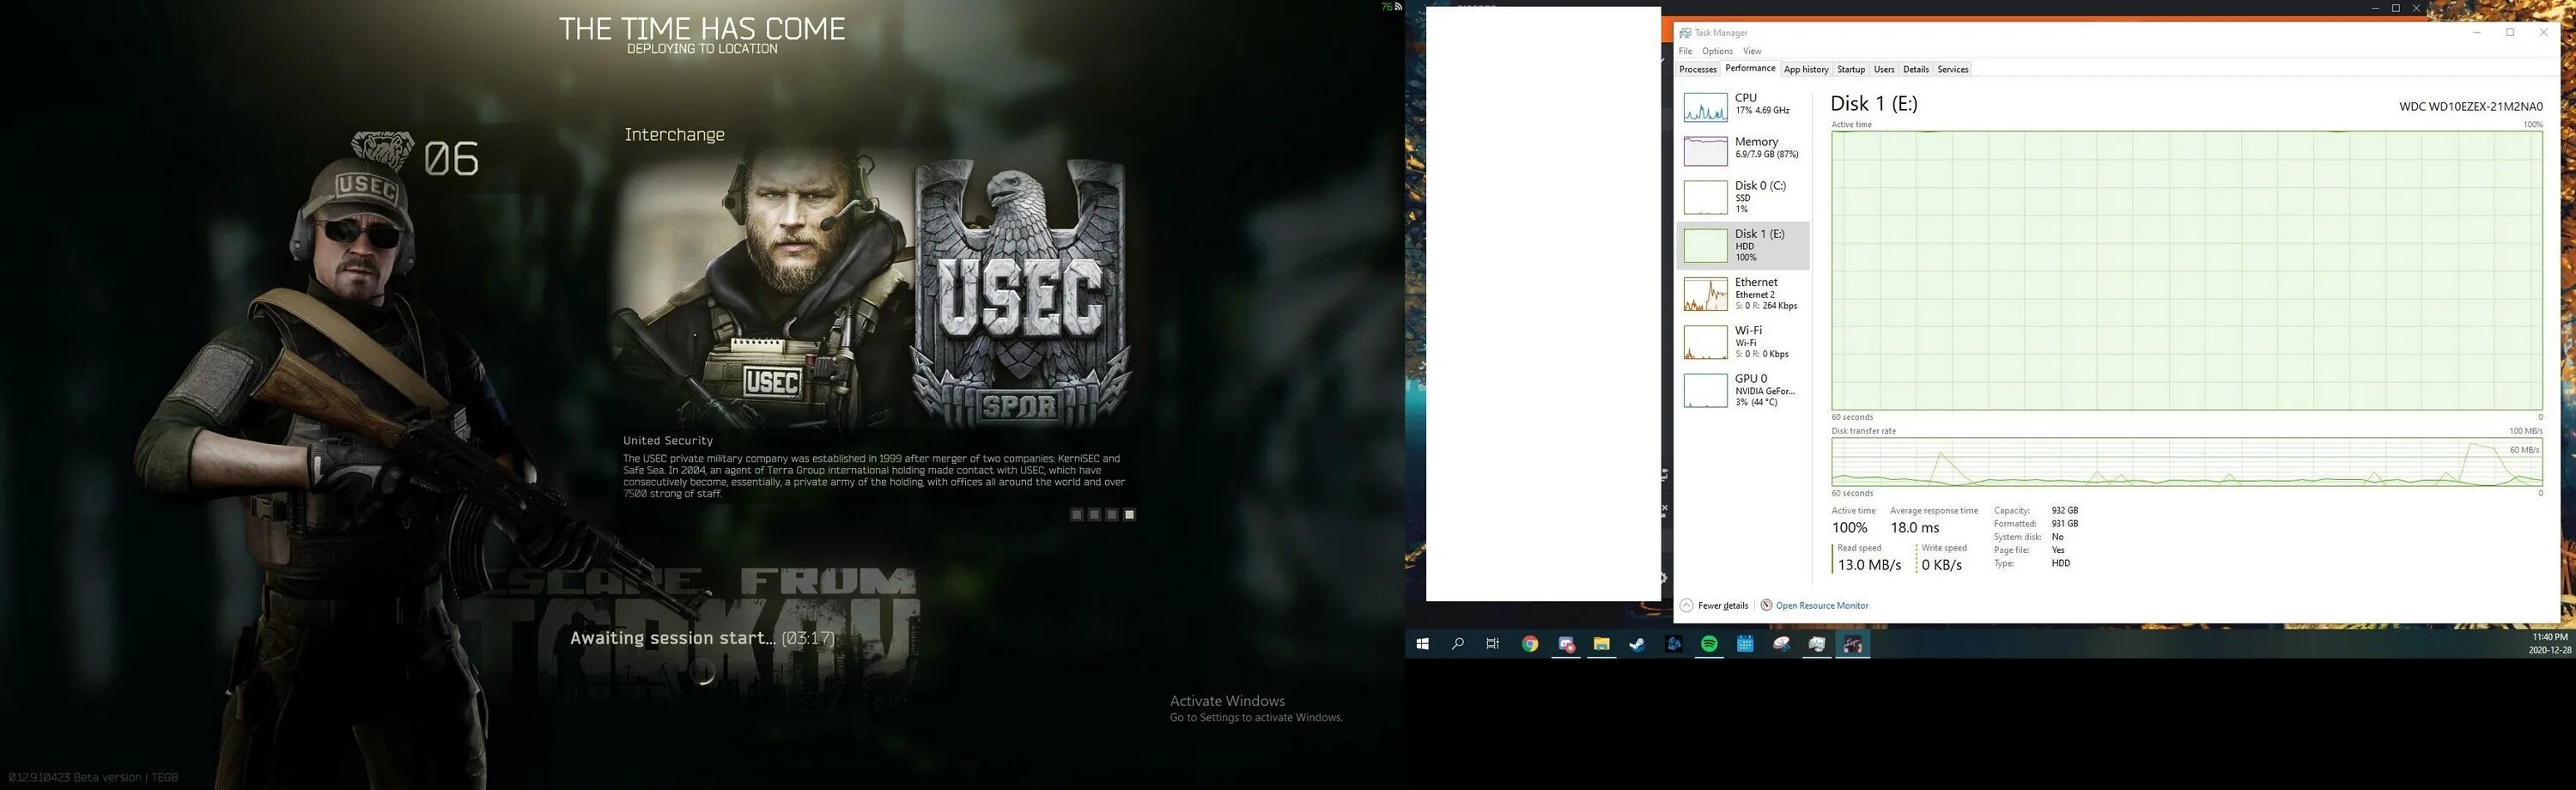The width and height of the screenshot is (2576, 790).
Task: Open the Options menu in Task Manager
Action: 1717,51
